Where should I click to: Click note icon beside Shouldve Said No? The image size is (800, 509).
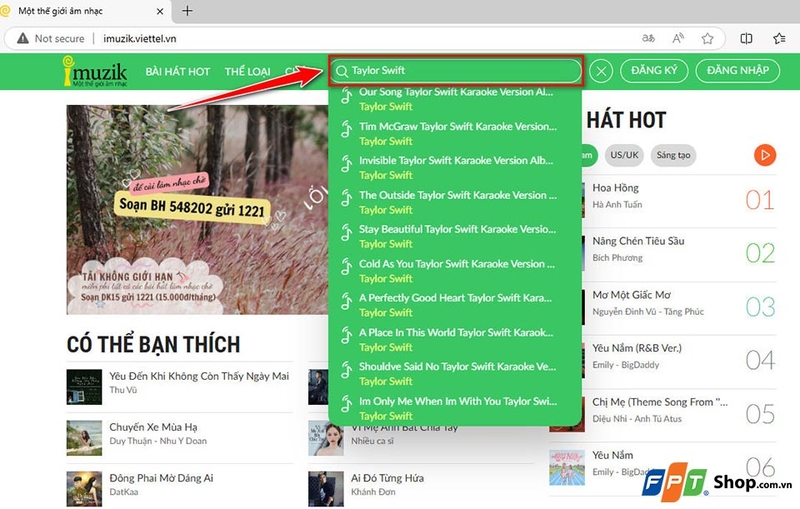[346, 370]
